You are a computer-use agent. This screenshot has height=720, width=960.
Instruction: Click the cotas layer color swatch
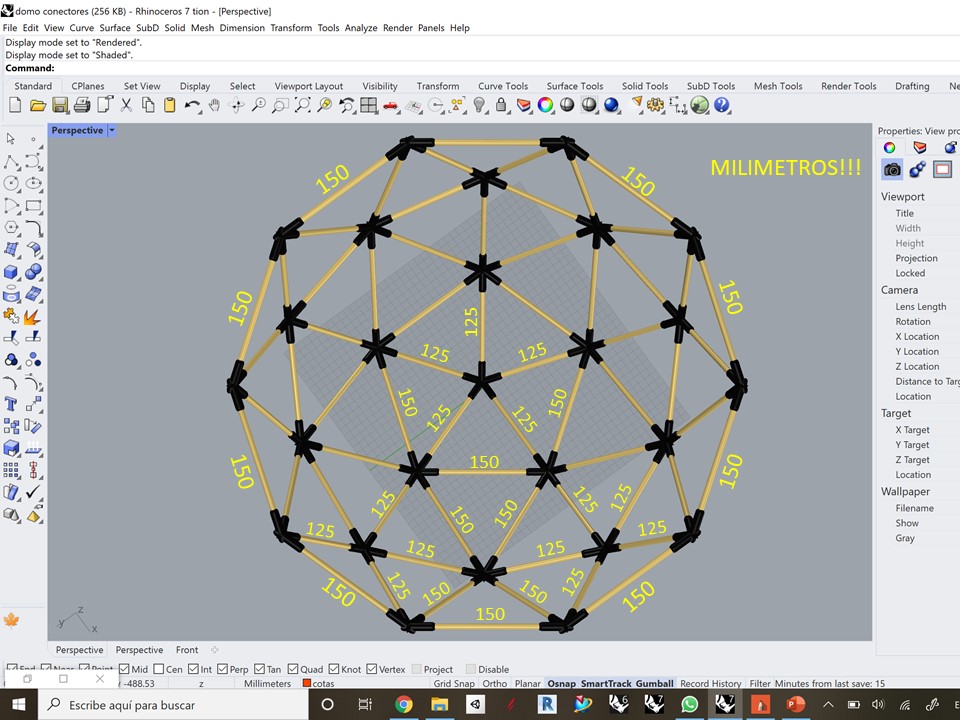307,683
